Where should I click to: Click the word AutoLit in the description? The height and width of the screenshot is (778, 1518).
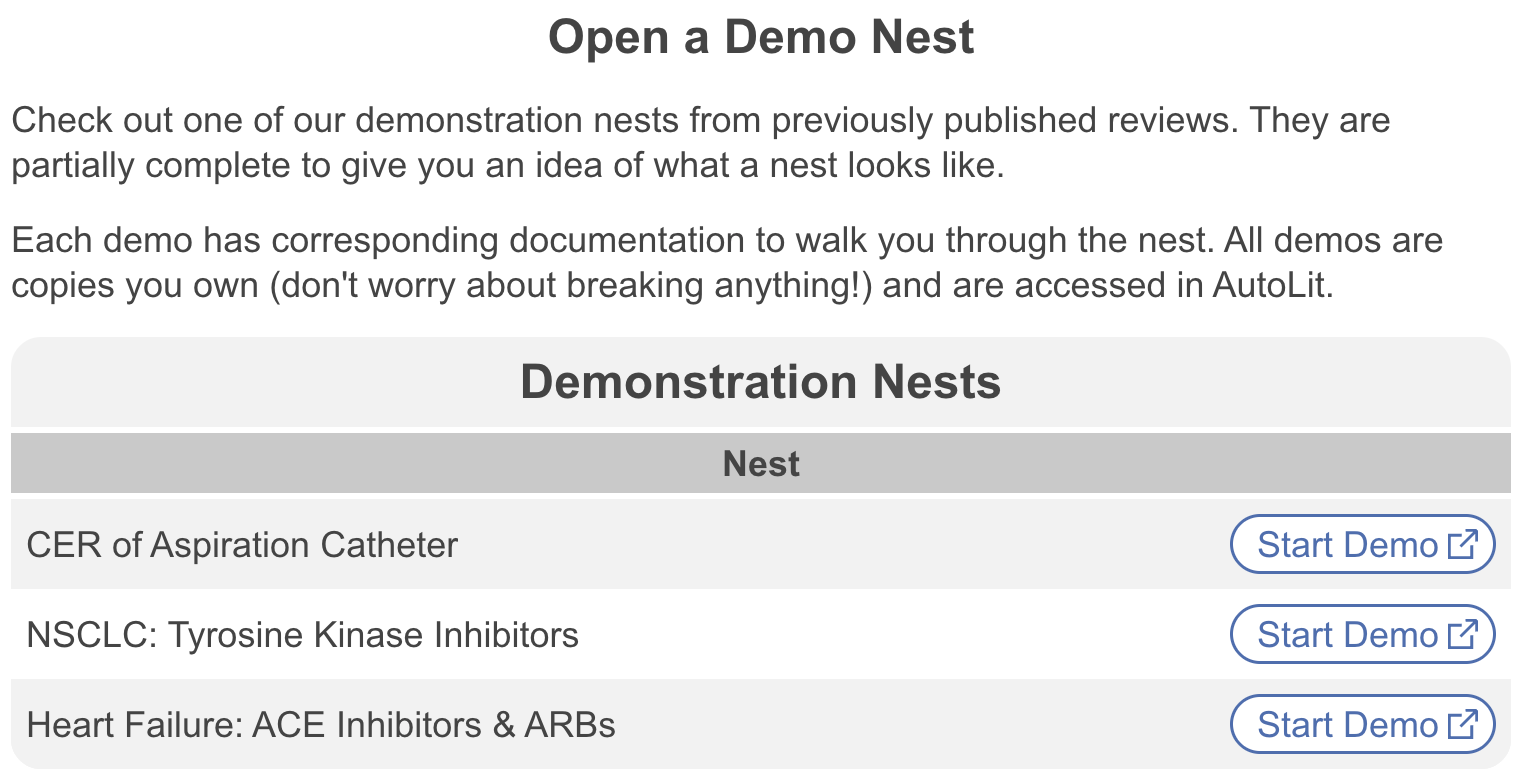1273,286
